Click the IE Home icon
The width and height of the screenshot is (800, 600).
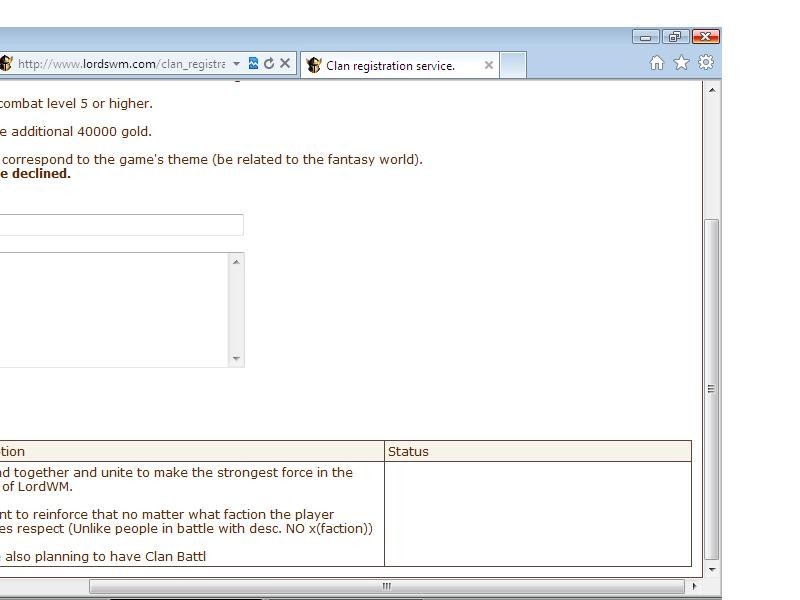657,63
